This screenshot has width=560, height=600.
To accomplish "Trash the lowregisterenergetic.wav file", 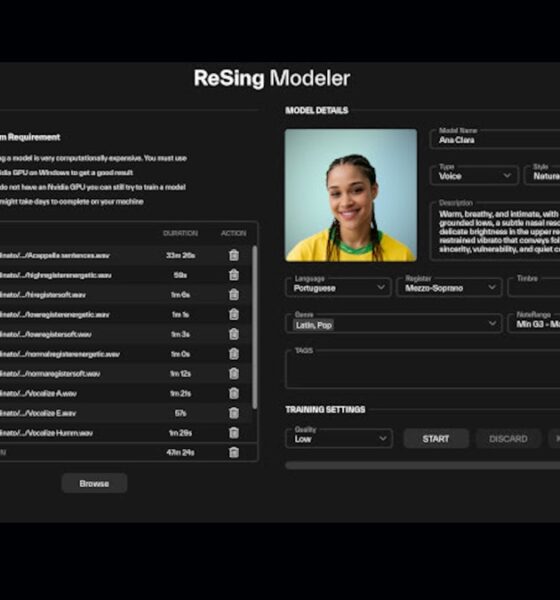I will point(233,315).
